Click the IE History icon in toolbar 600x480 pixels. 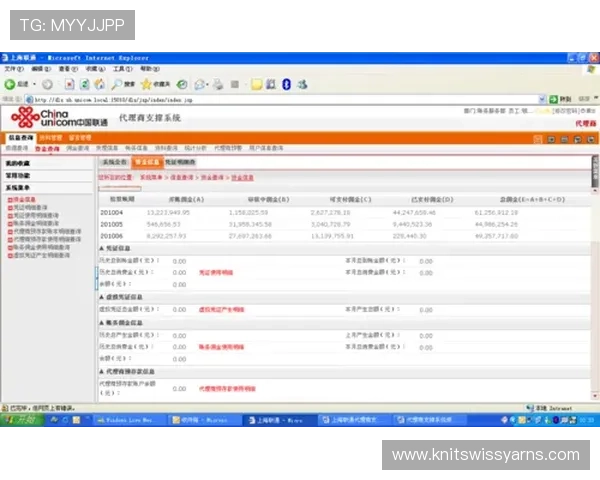point(182,85)
